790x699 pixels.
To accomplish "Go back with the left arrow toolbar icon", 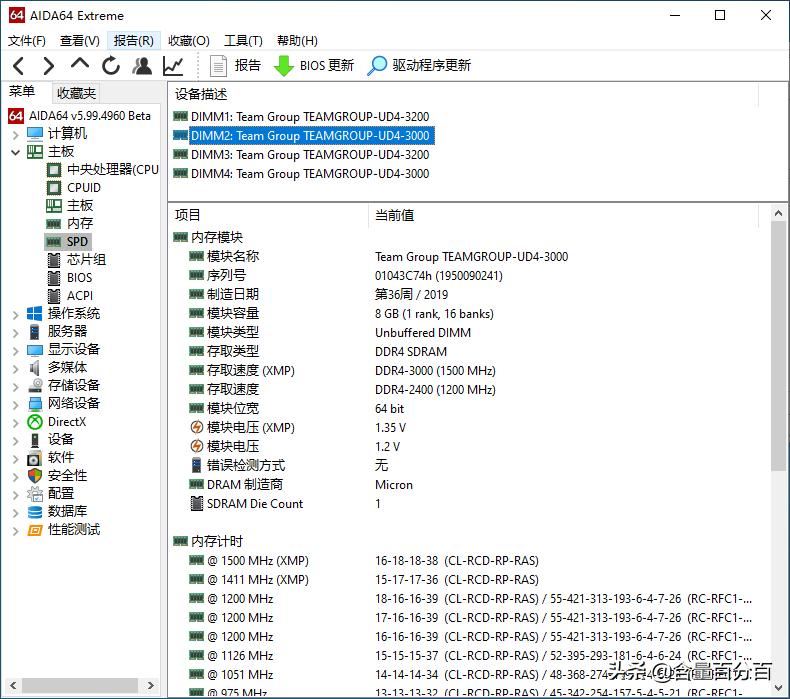I will tap(19, 66).
